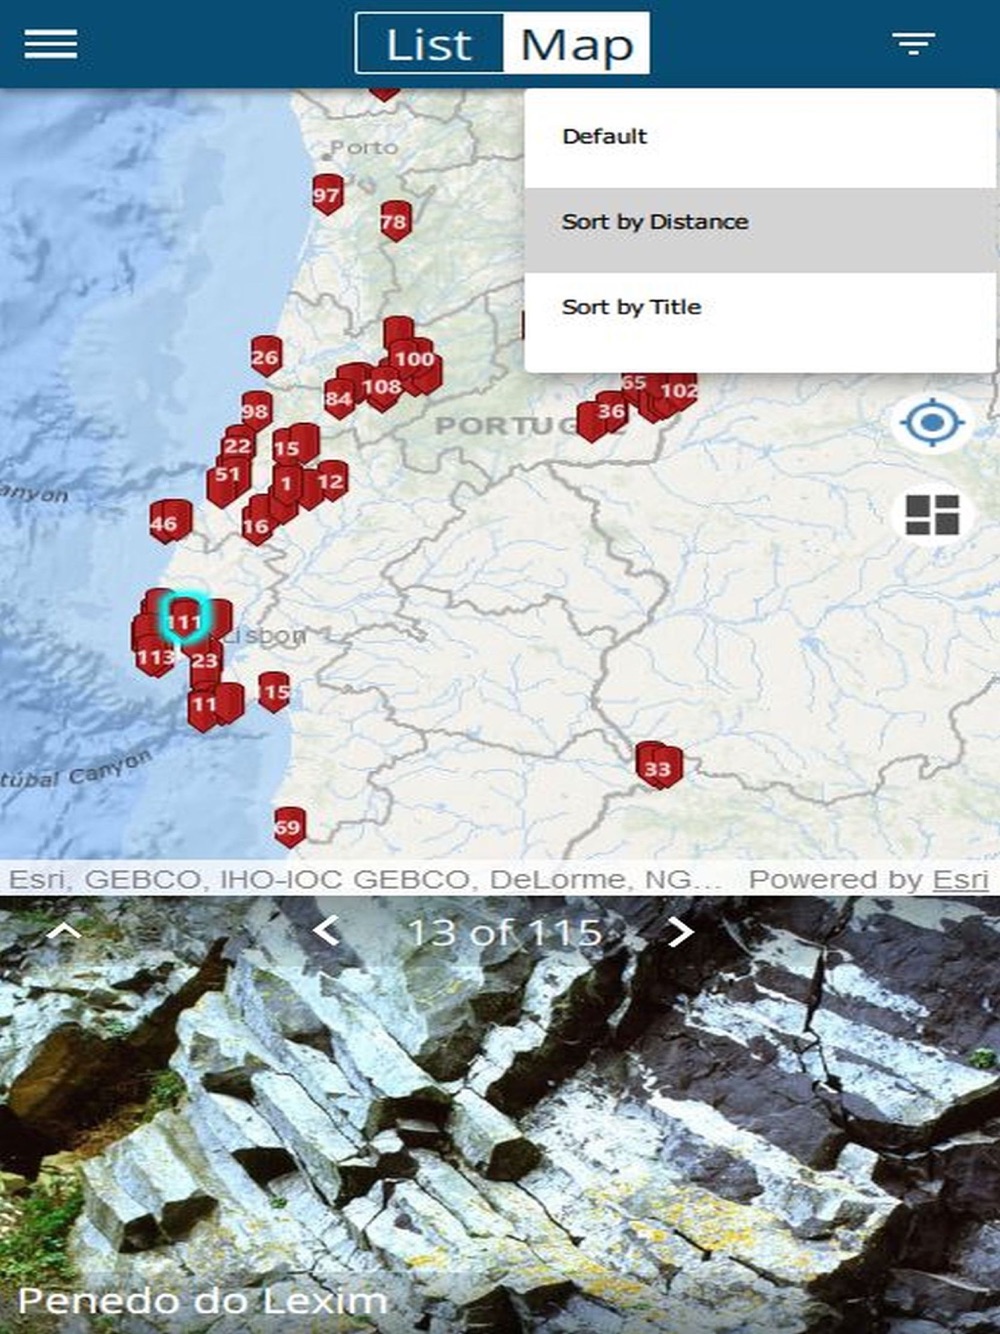
Task: Open the hamburger menu
Action: pyautogui.click(x=50, y=43)
